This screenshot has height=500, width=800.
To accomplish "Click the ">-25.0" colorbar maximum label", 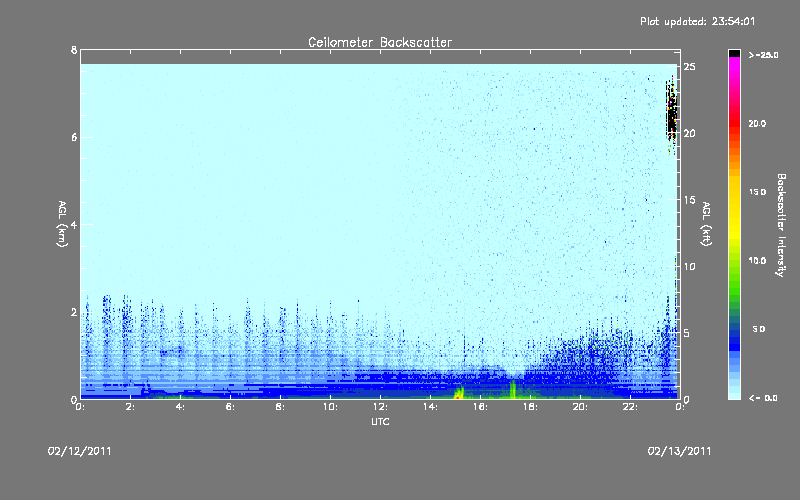I will coord(763,55).
